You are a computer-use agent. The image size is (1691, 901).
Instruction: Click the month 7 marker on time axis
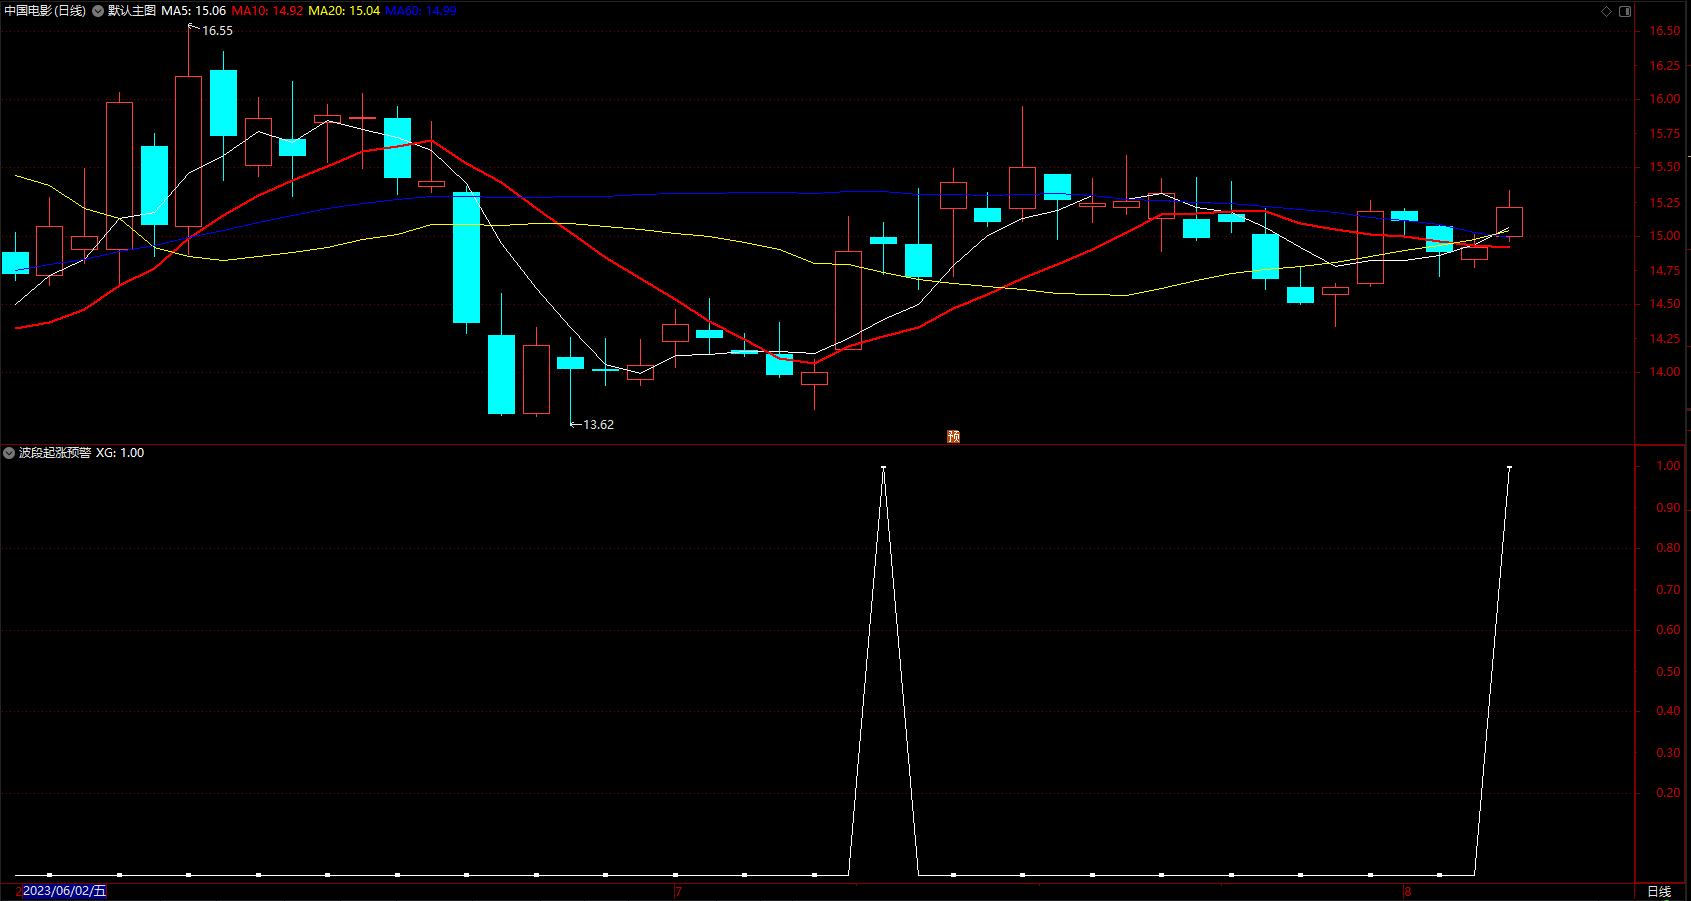(x=678, y=891)
